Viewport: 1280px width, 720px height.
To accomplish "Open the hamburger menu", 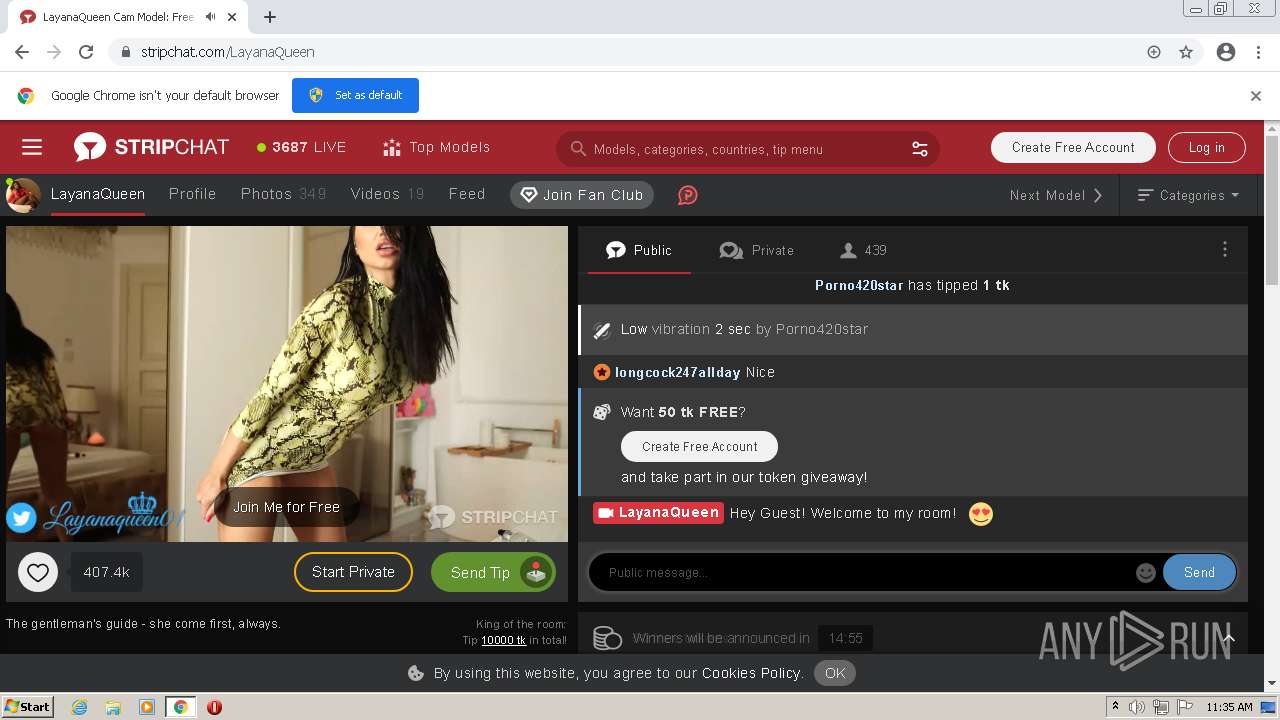I will coord(32,147).
